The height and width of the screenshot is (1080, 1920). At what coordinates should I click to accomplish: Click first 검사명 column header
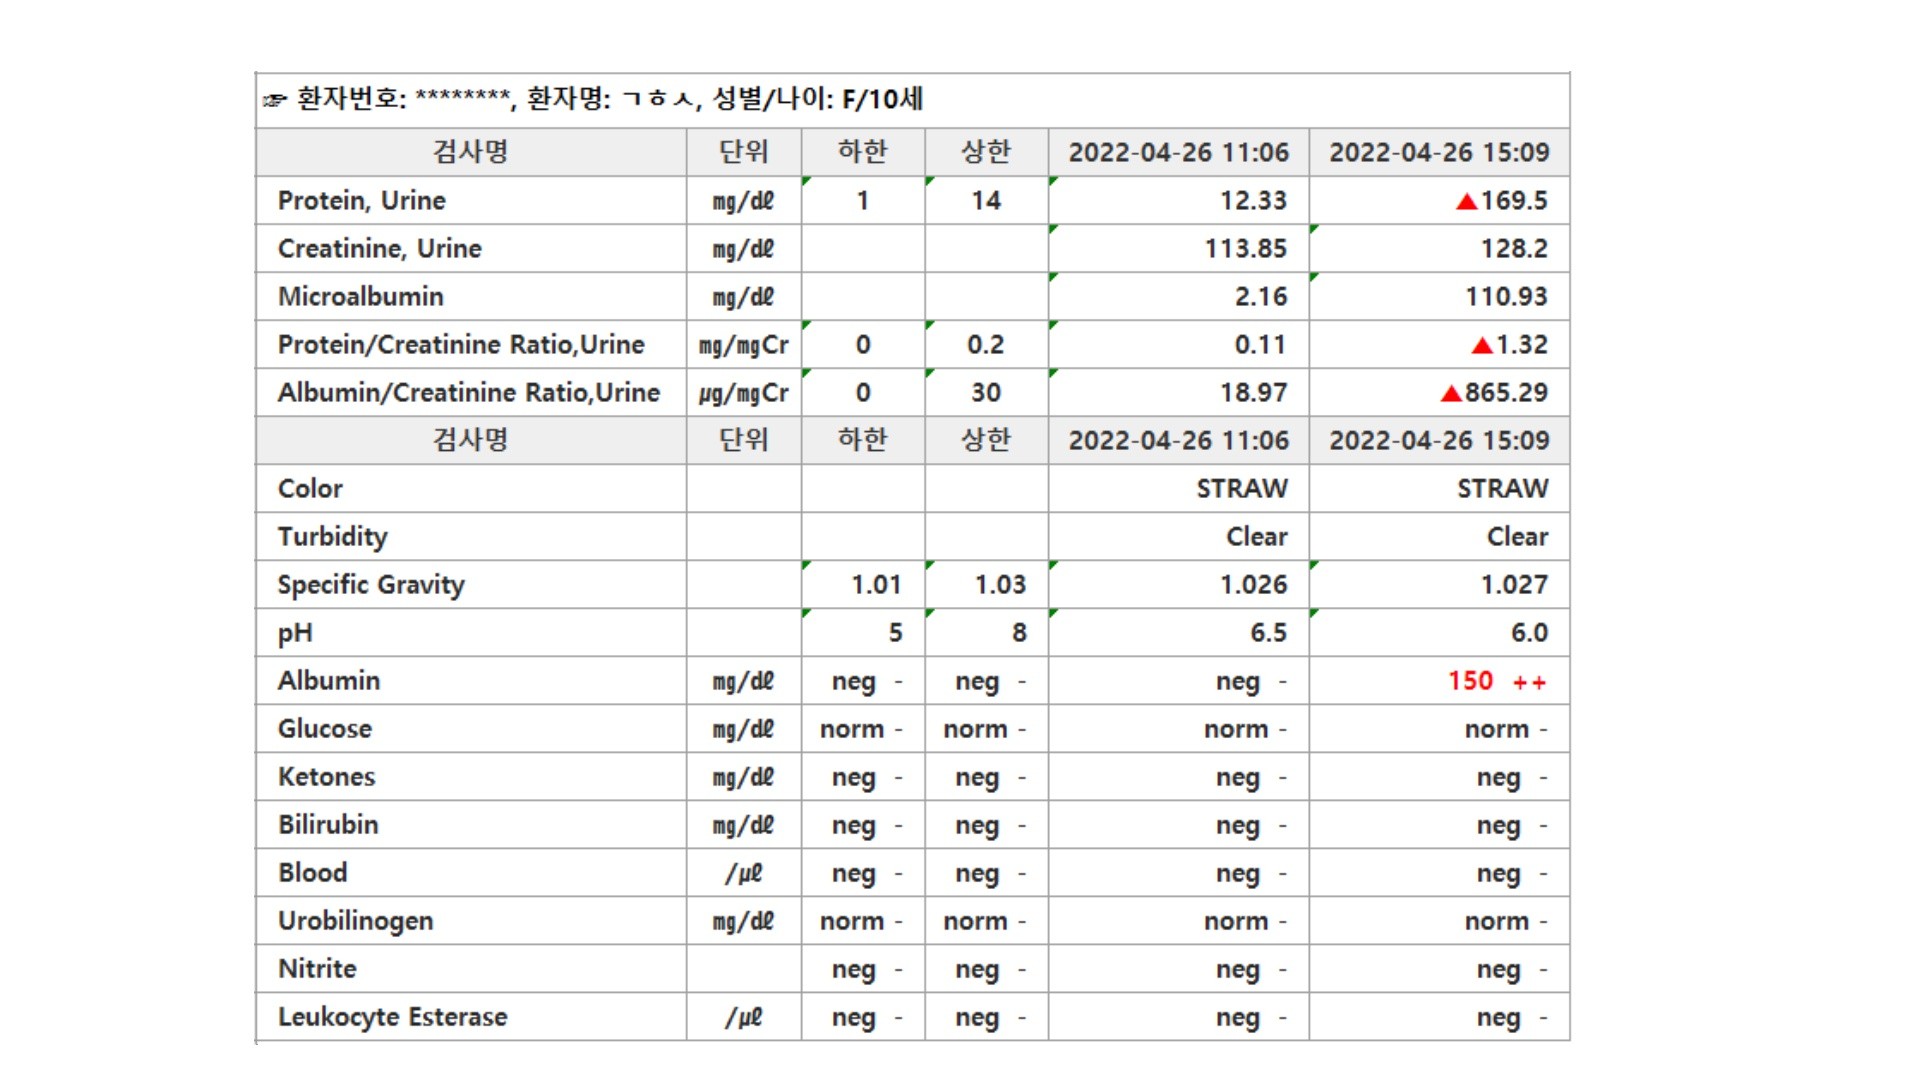pos(470,152)
